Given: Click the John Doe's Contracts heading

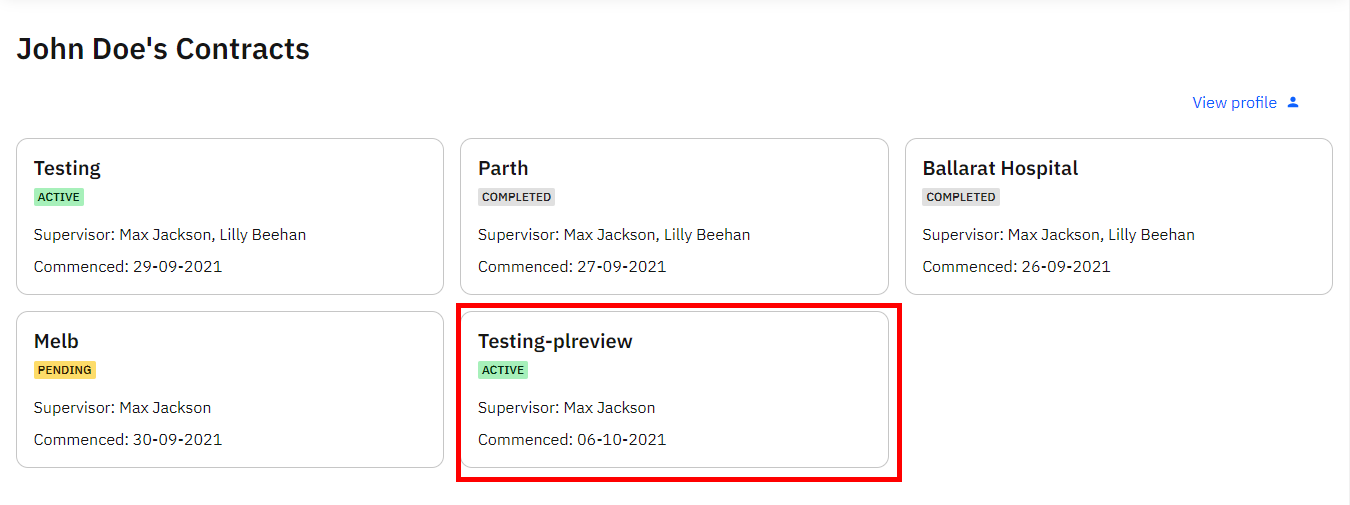Looking at the screenshot, I should pos(163,48).
